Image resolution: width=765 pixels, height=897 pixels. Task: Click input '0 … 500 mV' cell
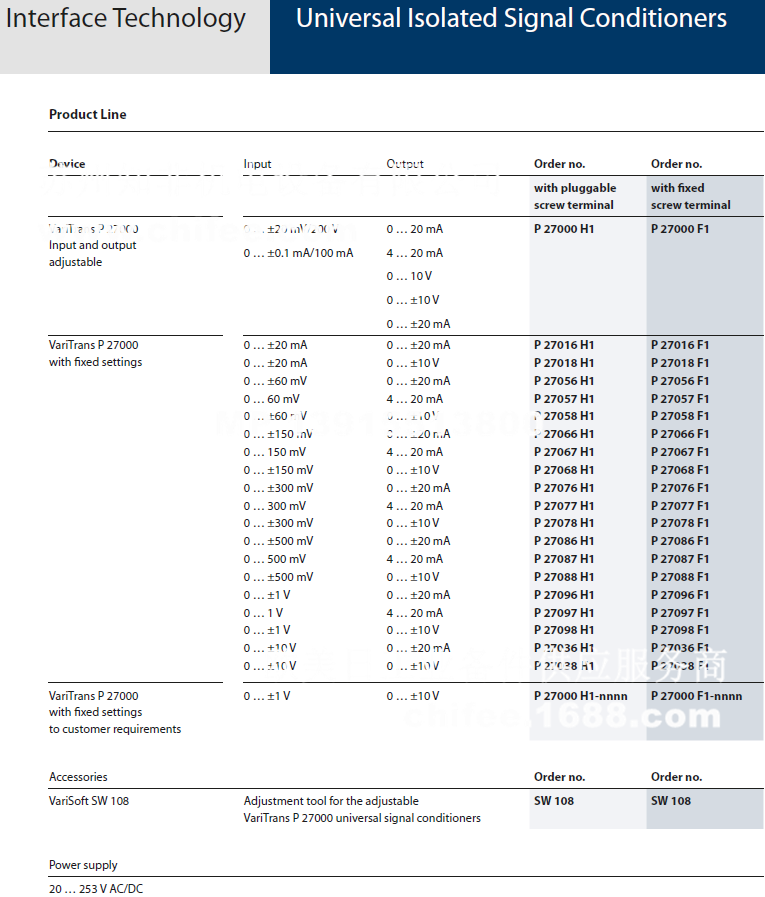275,559
